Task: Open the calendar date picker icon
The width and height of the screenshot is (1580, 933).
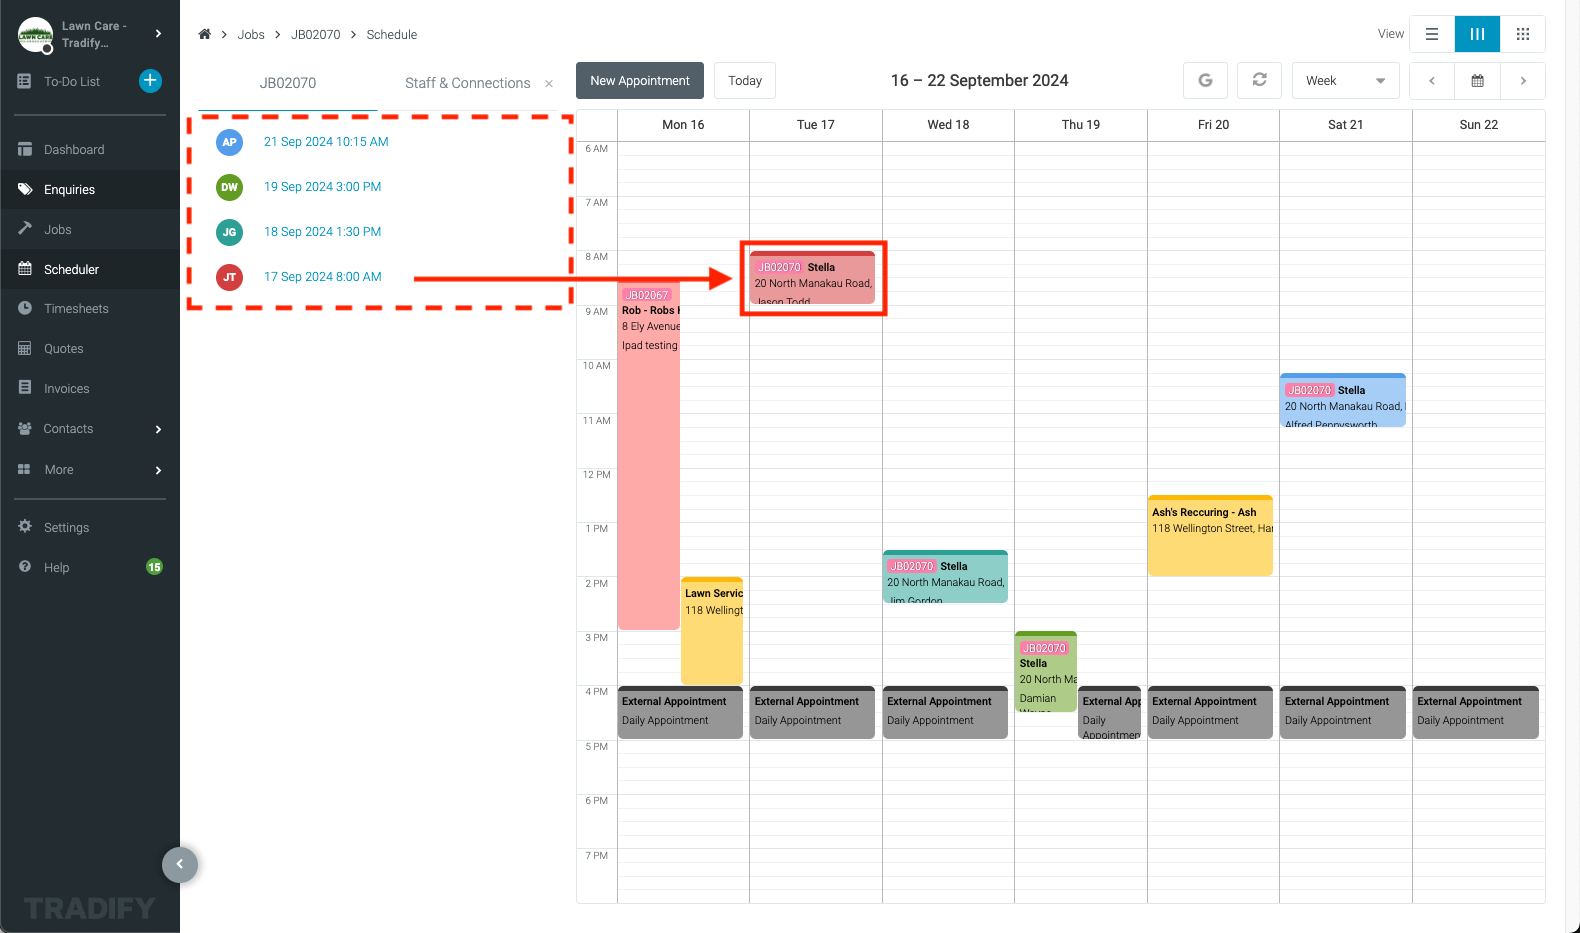Action: coord(1477,81)
